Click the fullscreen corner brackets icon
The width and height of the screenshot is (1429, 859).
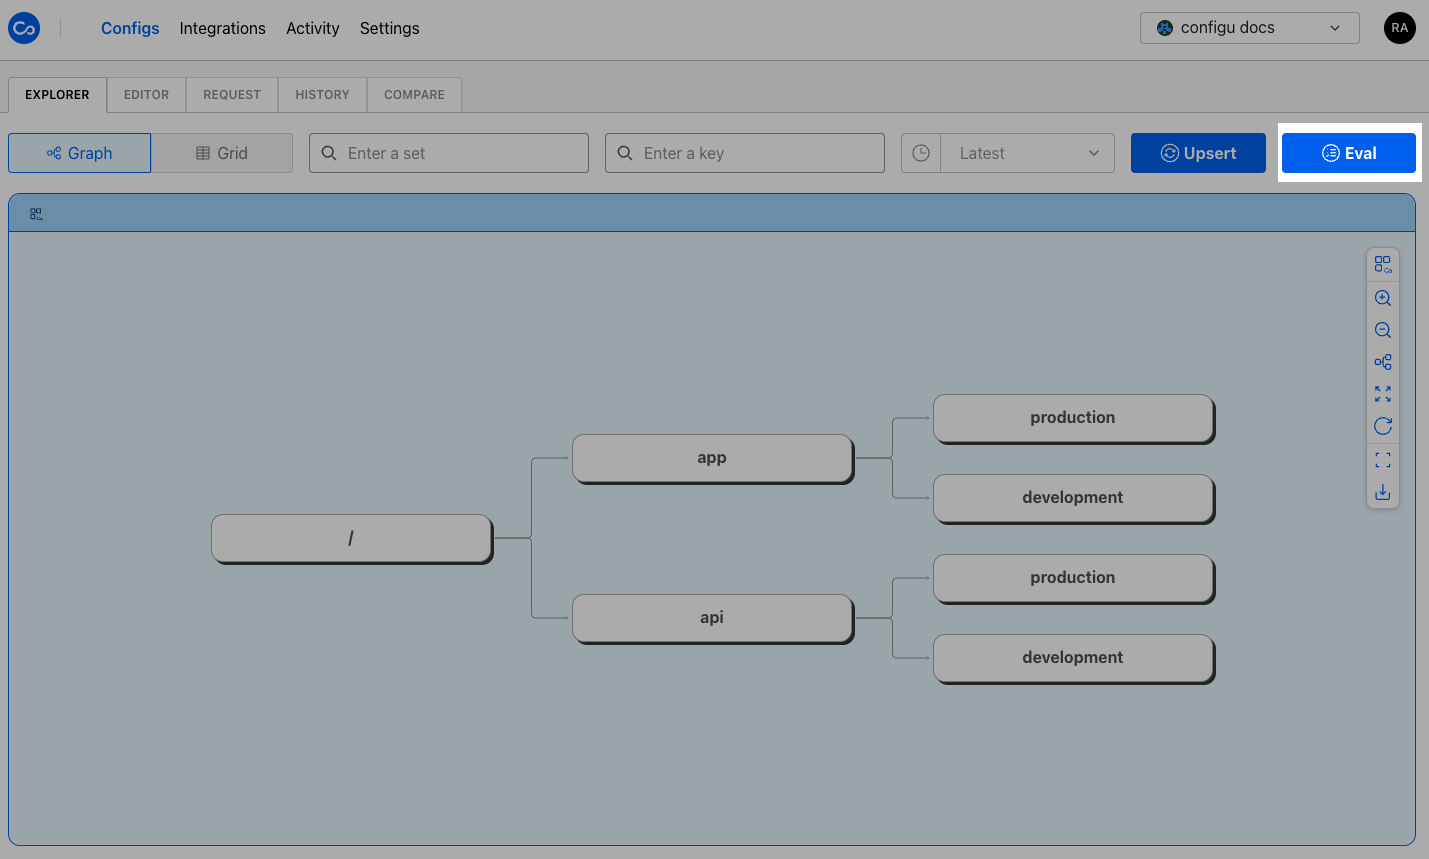pyautogui.click(x=1383, y=460)
